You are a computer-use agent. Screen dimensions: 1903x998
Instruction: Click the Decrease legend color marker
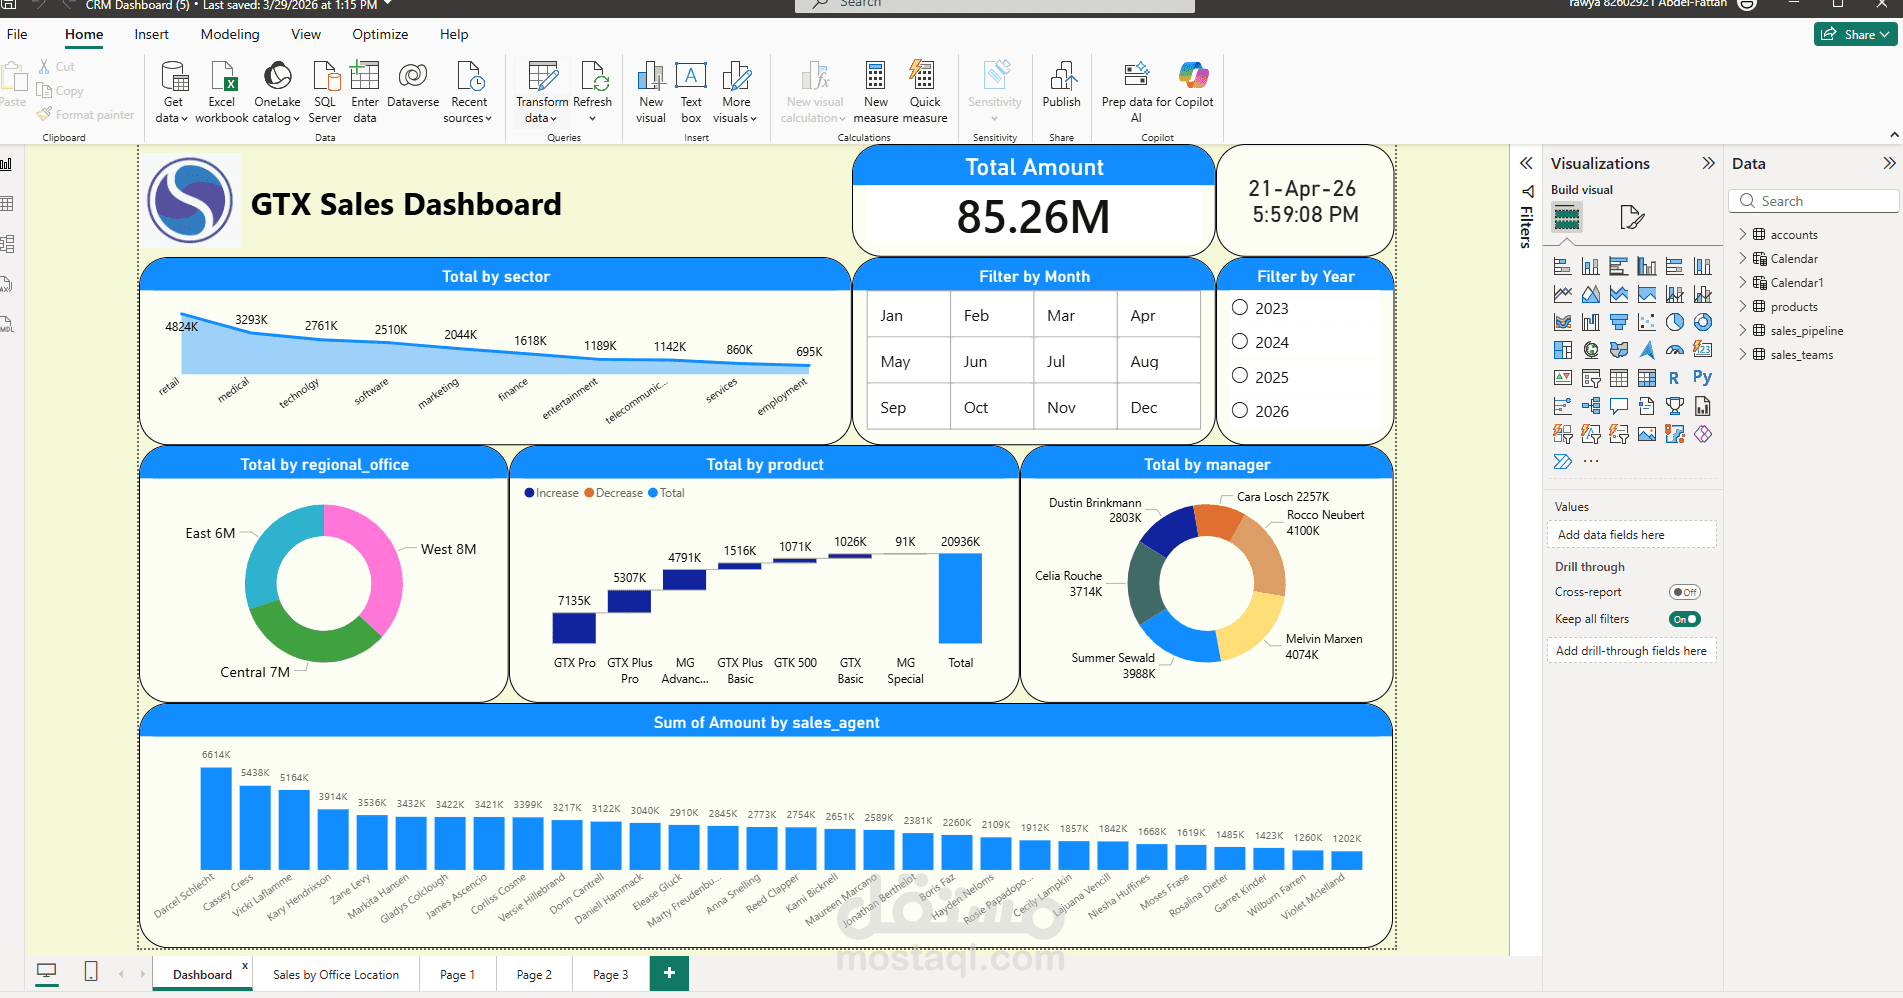click(x=589, y=493)
